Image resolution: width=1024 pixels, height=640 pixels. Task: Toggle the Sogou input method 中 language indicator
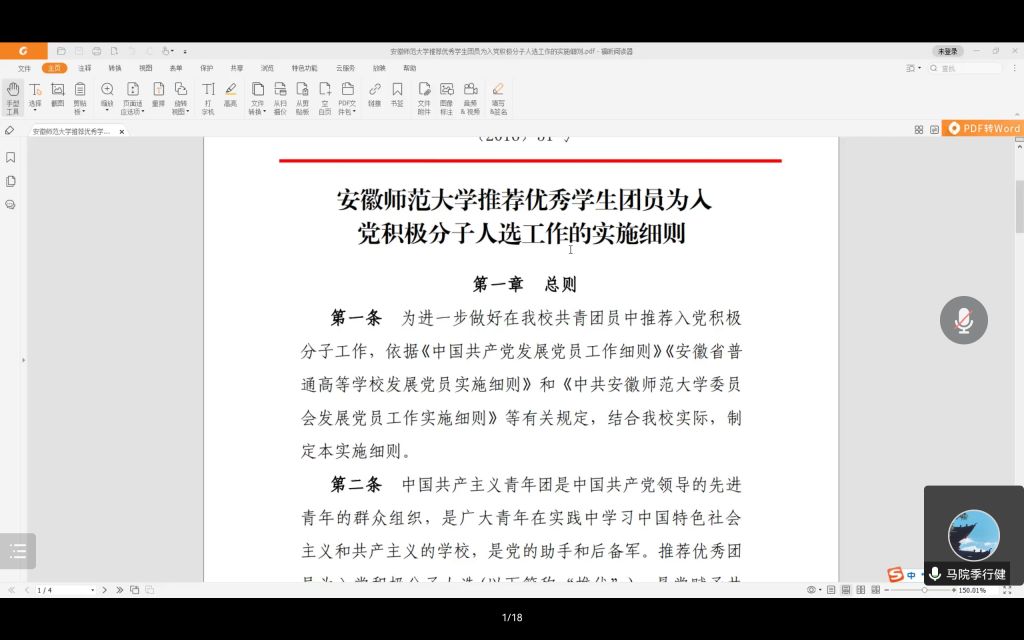point(911,575)
